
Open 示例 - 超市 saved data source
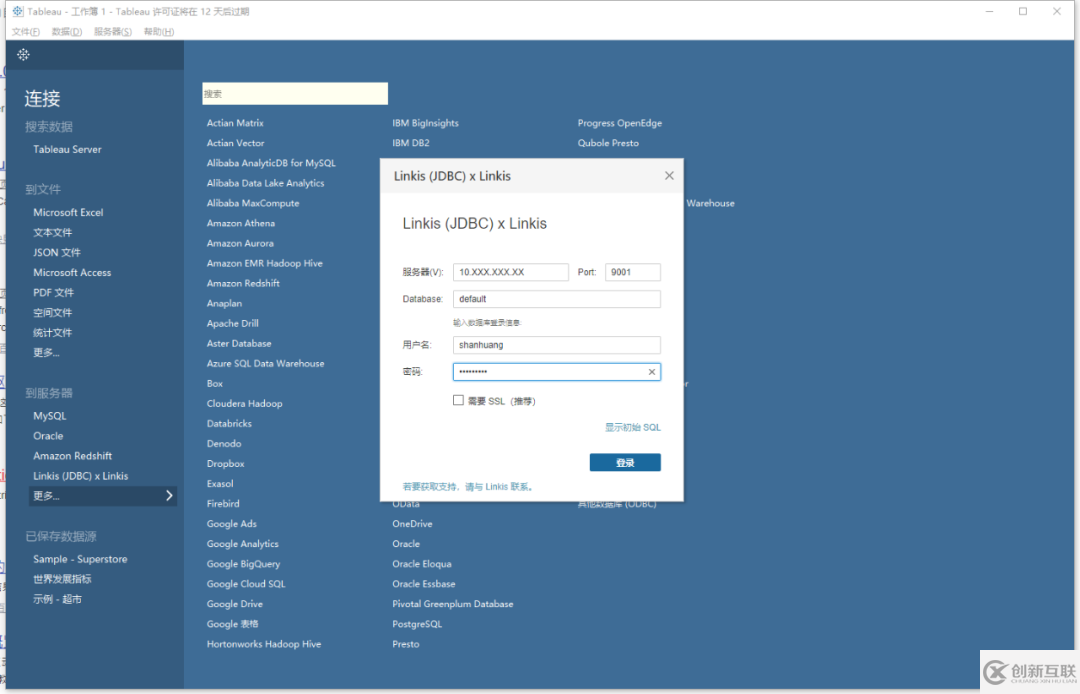57,599
